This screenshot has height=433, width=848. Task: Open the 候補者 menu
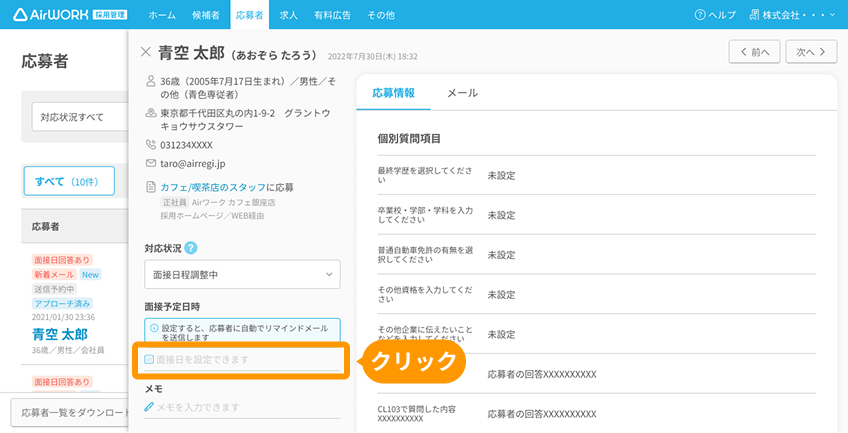pyautogui.click(x=206, y=15)
